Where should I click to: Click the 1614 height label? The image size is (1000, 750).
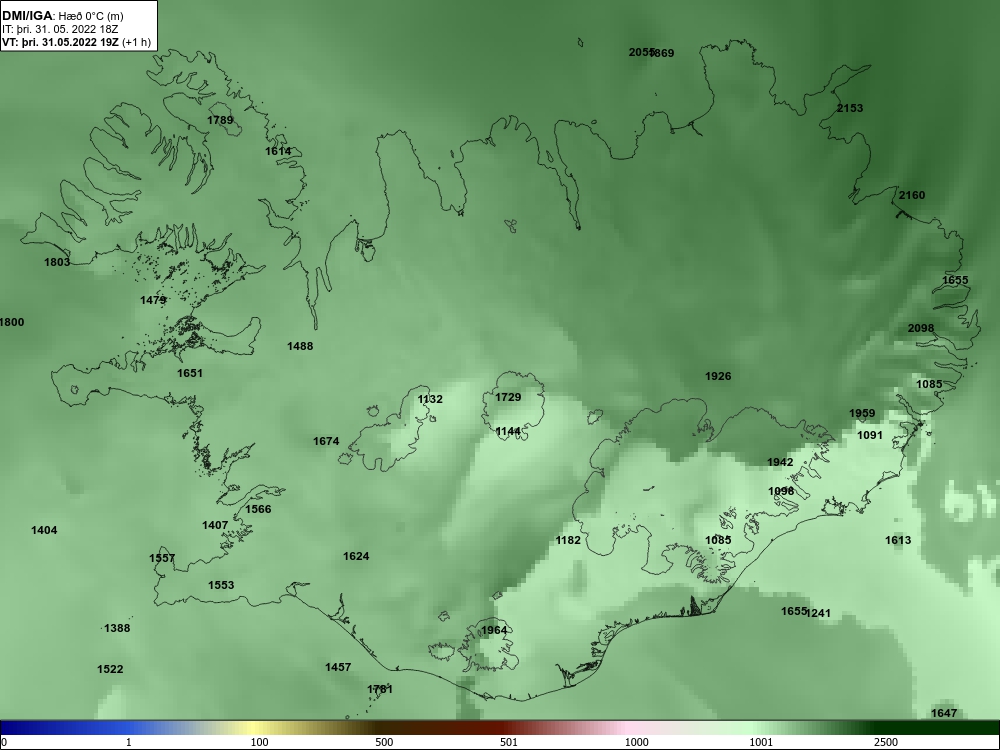coord(278,151)
